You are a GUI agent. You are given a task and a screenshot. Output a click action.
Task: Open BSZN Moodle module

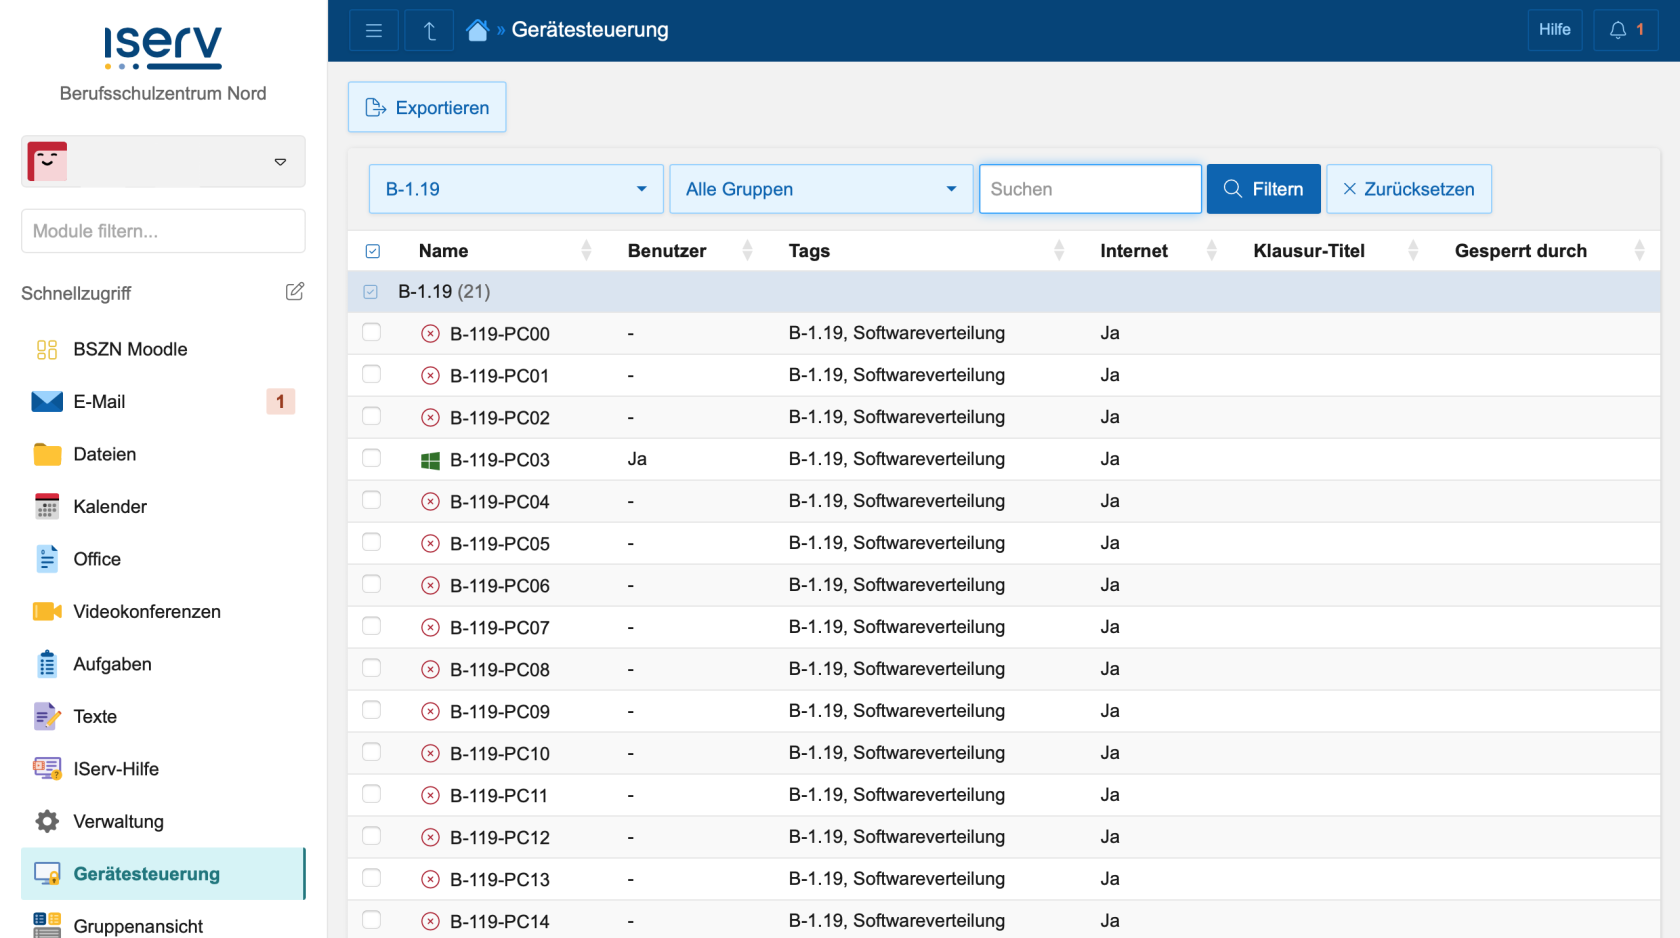[x=163, y=349]
